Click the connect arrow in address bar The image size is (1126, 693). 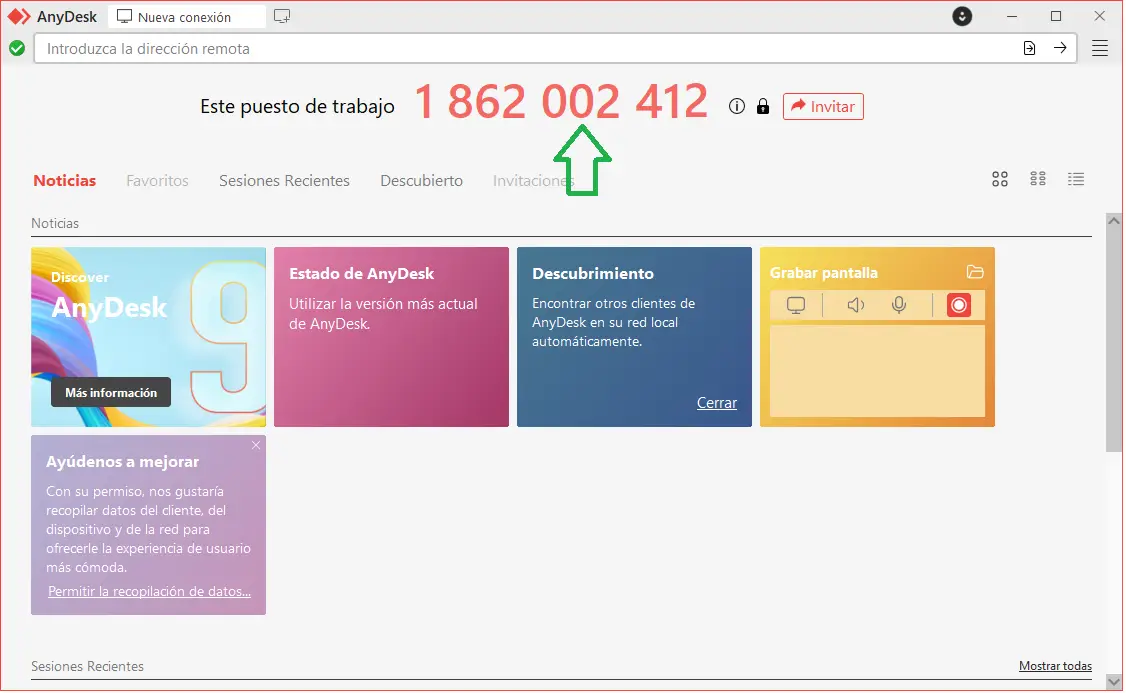(1060, 48)
